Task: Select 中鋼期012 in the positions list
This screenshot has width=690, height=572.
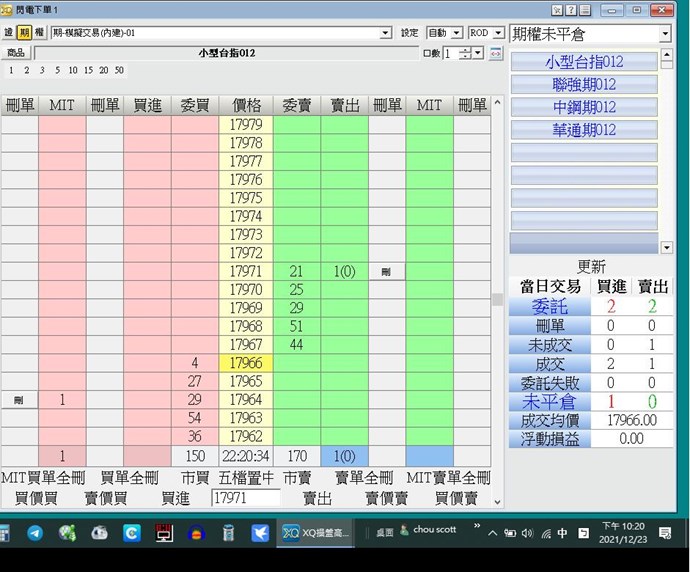Action: [584, 107]
